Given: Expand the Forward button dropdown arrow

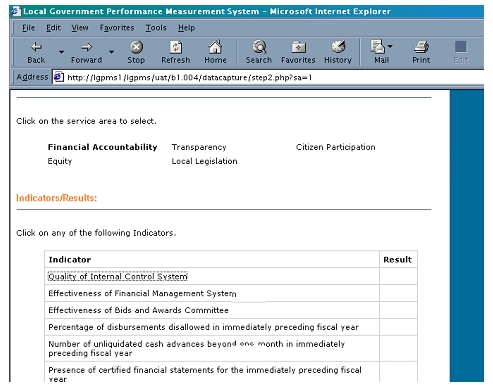Looking at the screenshot, I should click(x=111, y=52).
